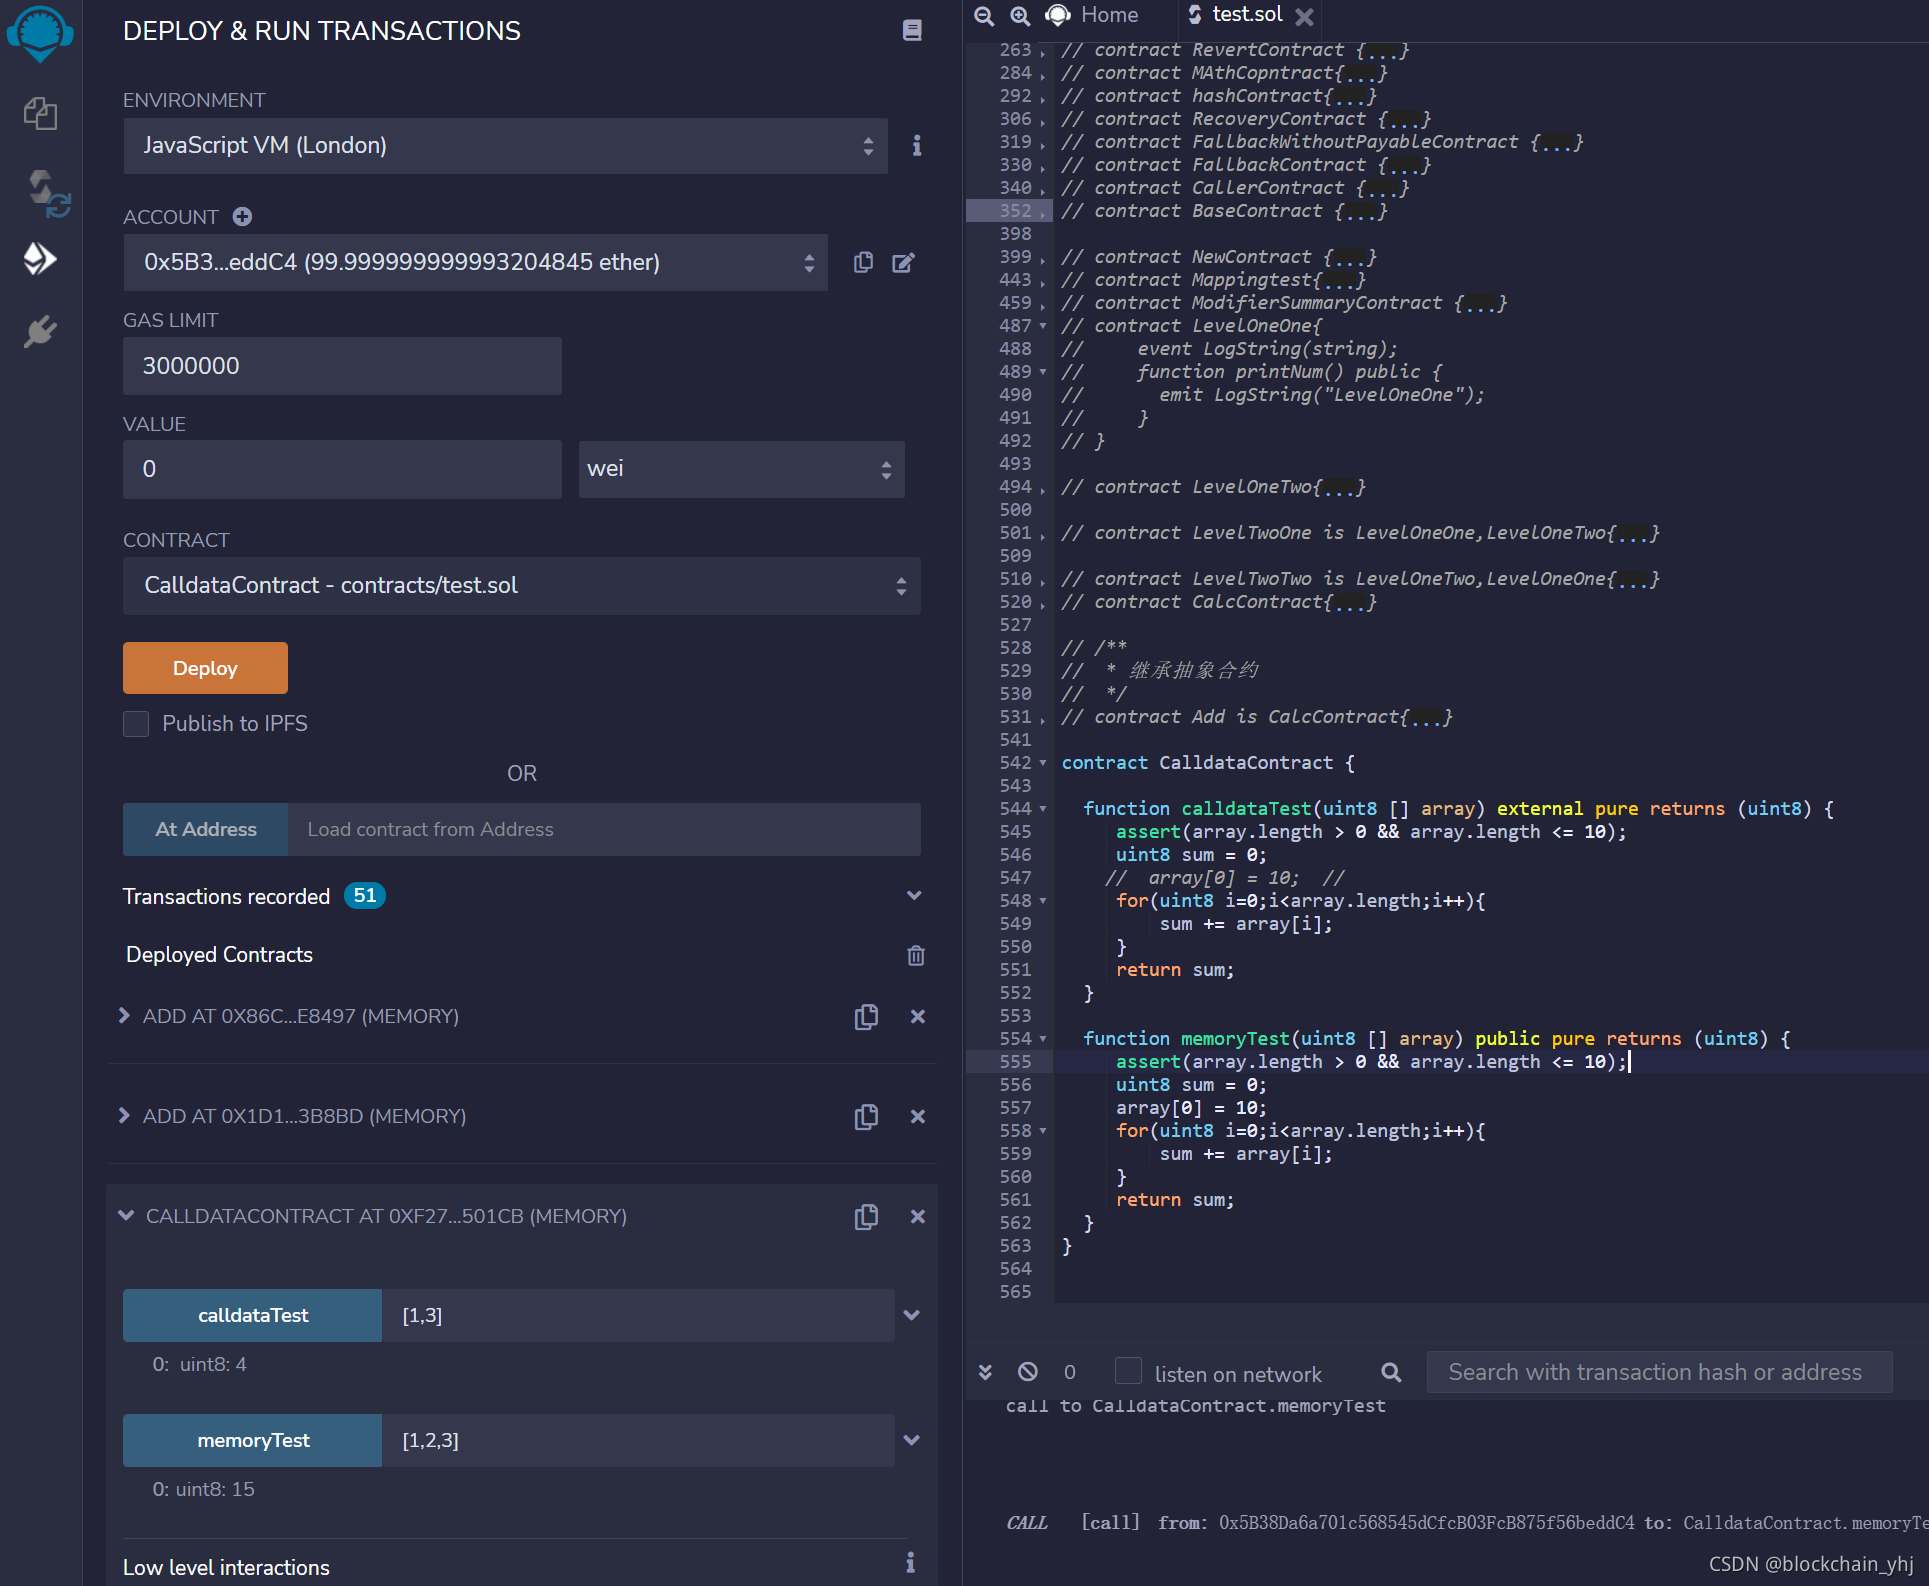Enable Publish to IPFS checkbox
Image resolution: width=1929 pixels, height=1586 pixels.
[136, 723]
